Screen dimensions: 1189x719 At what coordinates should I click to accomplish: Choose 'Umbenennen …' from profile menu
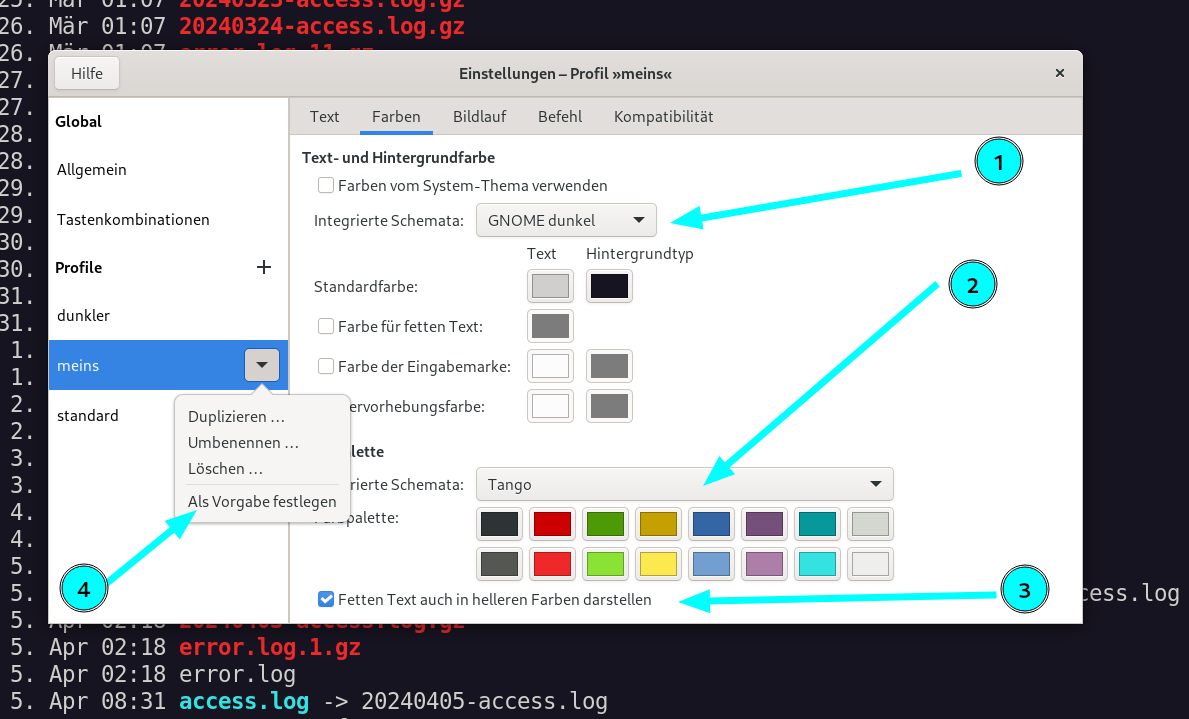[243, 442]
